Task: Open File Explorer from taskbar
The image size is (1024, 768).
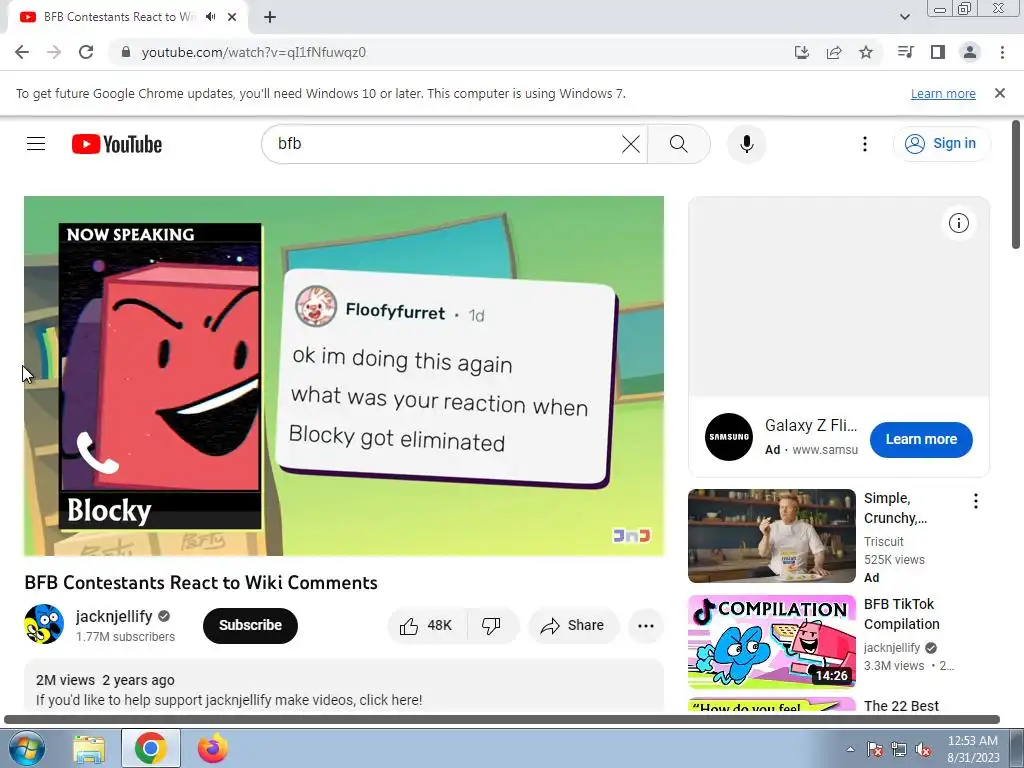Action: tap(89, 748)
